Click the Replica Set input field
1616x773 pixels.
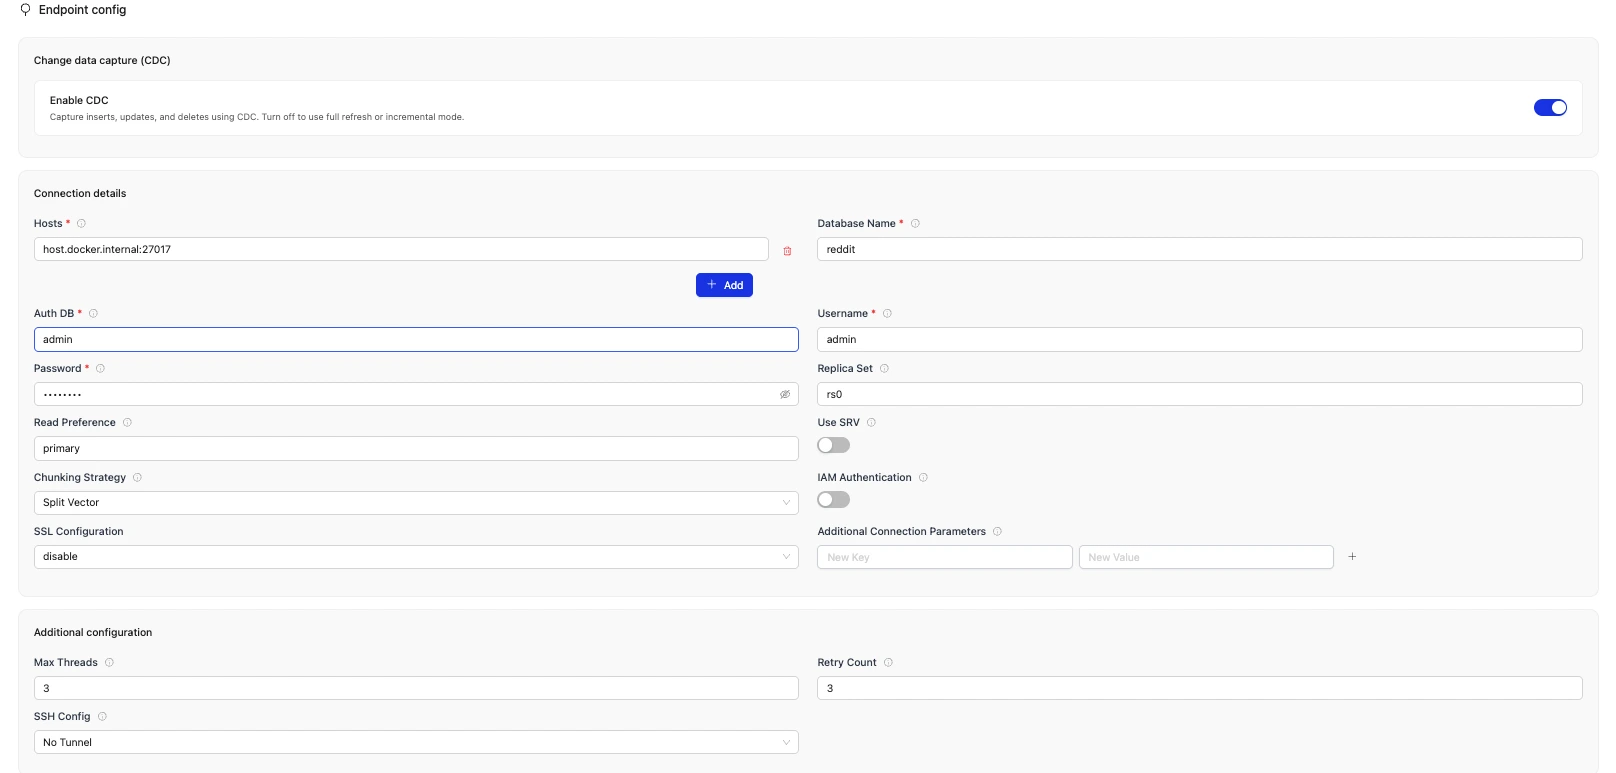(1200, 394)
